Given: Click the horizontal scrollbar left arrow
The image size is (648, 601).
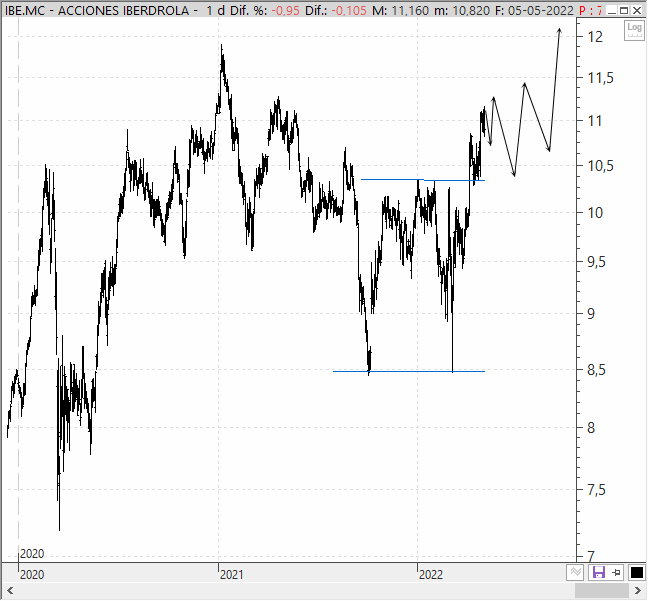Looking at the screenshot, I should pyautogui.click(x=10, y=591).
